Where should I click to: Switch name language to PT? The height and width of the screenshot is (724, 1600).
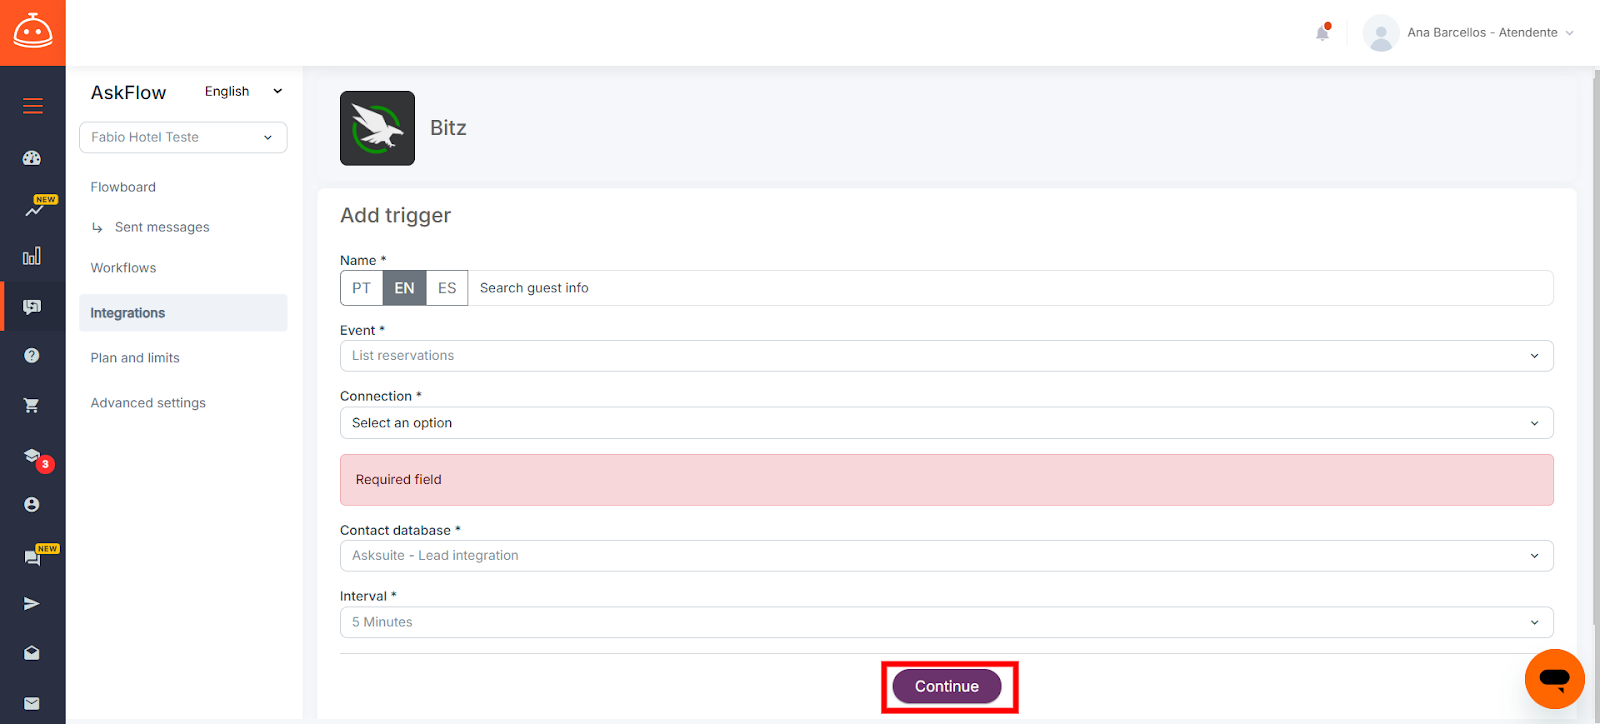click(x=361, y=288)
